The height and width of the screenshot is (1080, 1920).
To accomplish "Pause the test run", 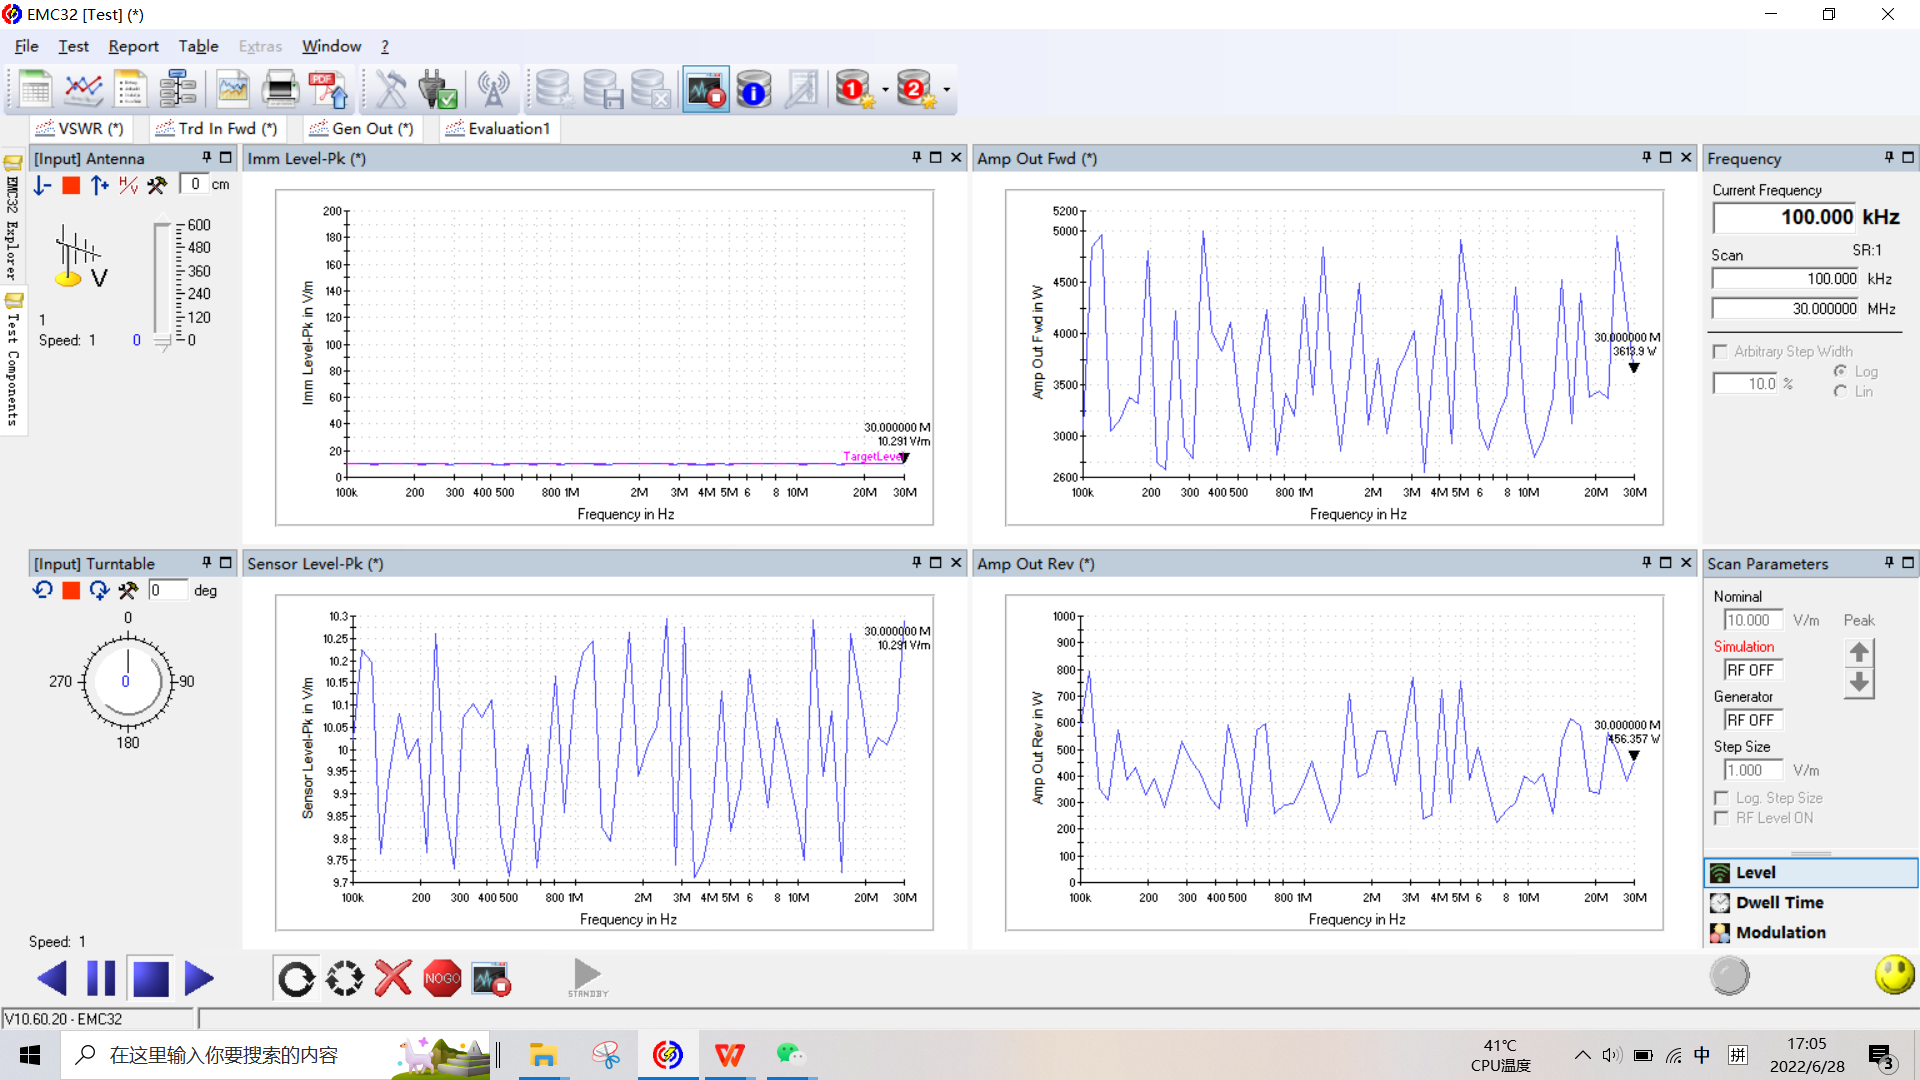I will [x=101, y=978].
